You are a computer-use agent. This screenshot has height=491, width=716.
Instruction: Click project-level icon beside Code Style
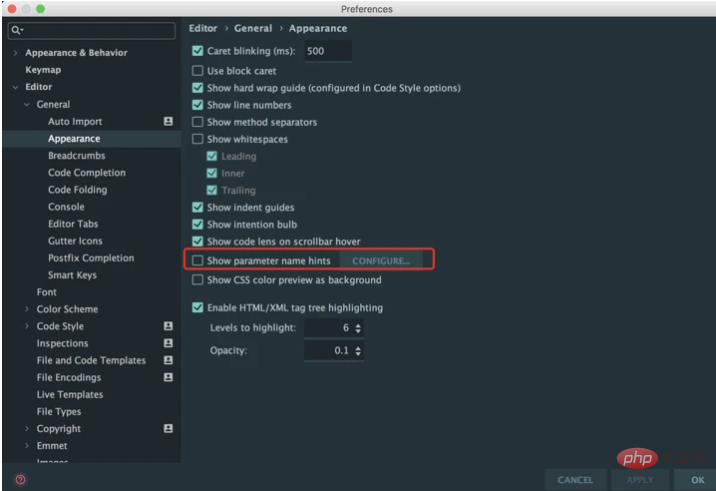[x=168, y=327]
